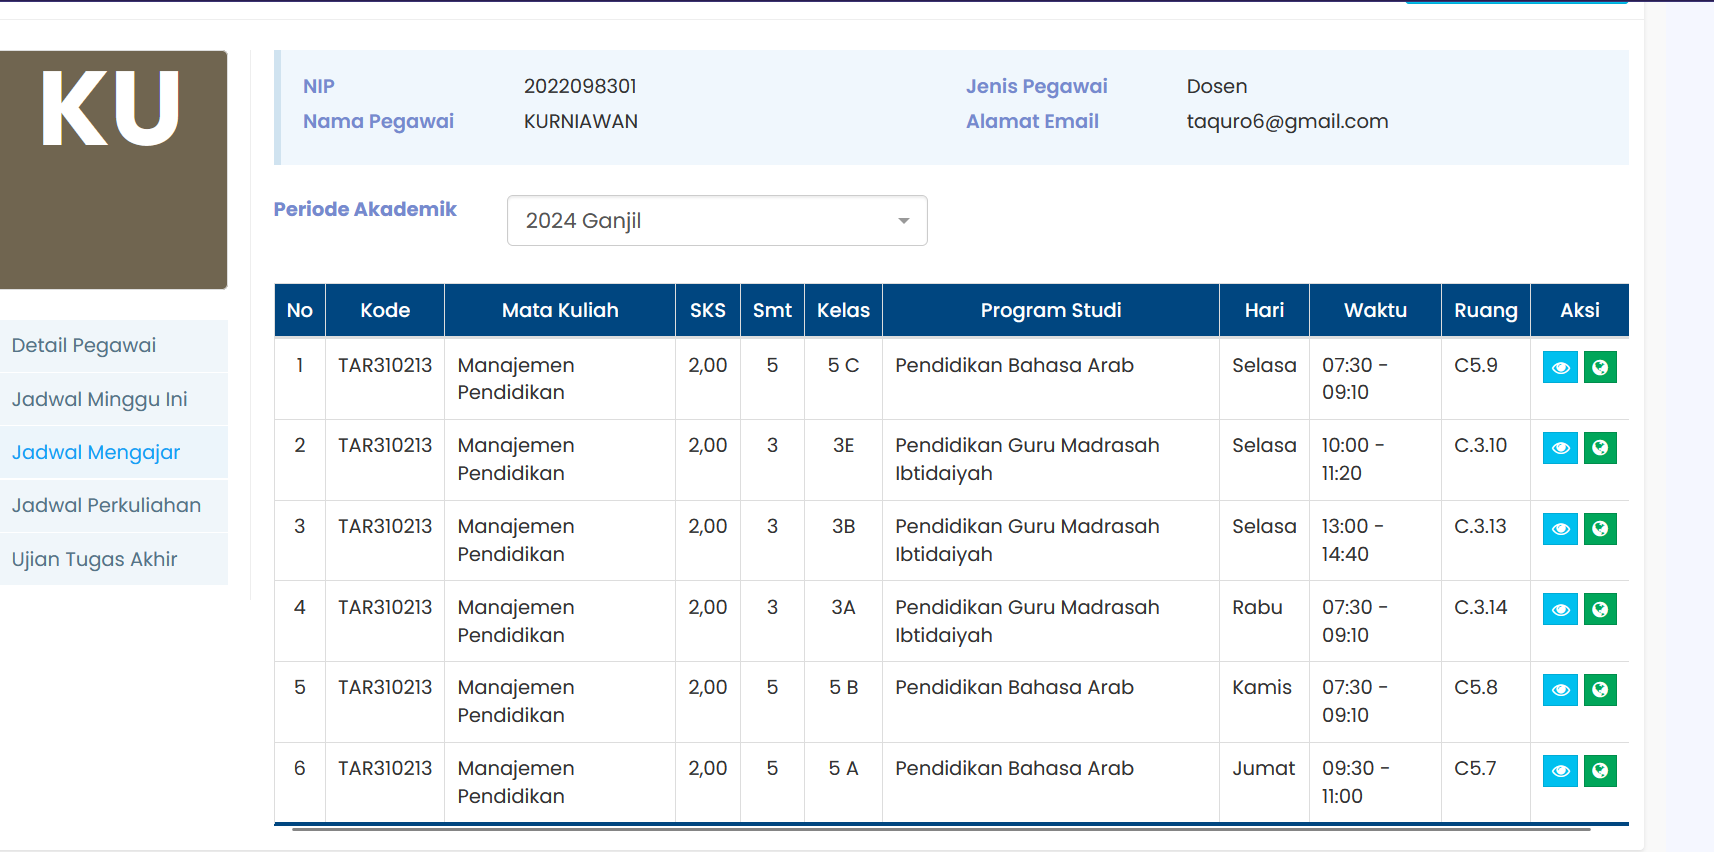This screenshot has height=852, width=1714.
Task: View details of class 3E schedule
Action: [1560, 448]
